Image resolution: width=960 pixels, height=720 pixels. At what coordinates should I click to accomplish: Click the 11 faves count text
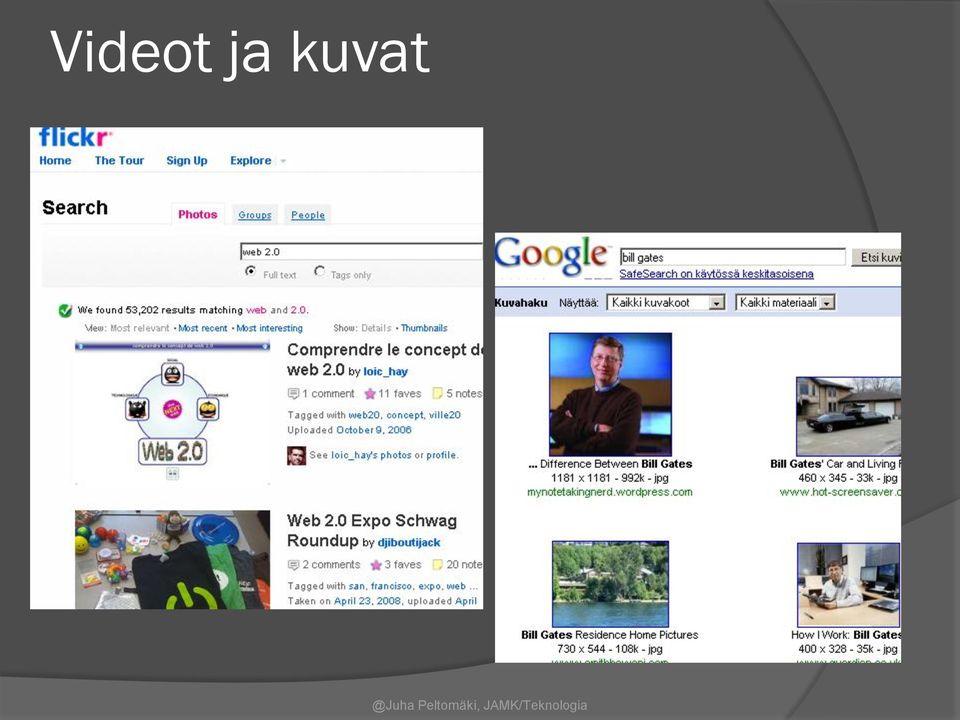click(x=400, y=394)
